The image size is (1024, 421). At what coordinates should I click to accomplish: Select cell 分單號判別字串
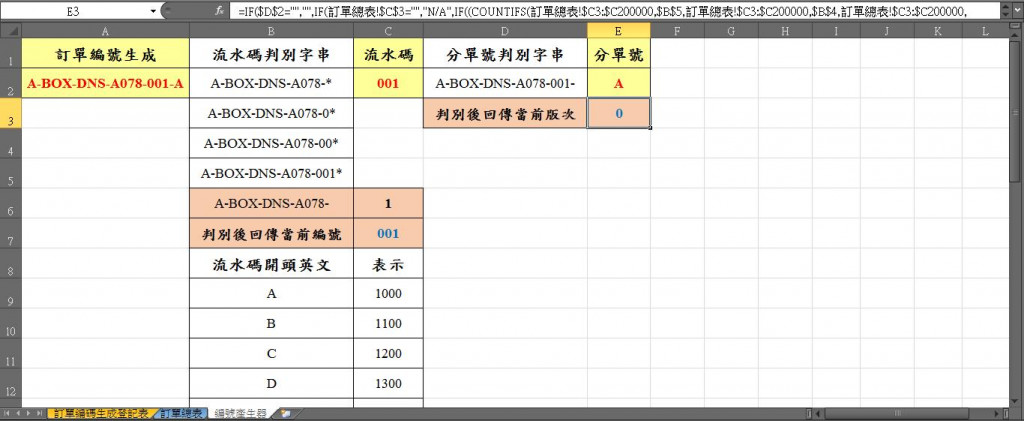505,54
